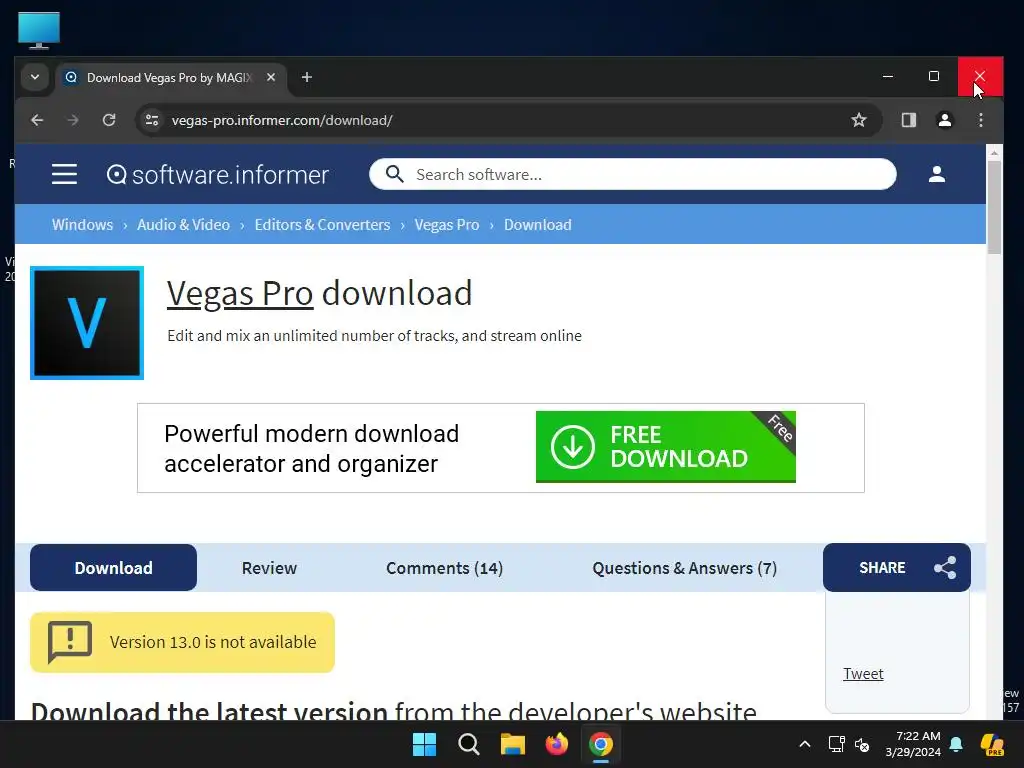This screenshot has width=1024, height=768.
Task: Click the Download breadcrumb item
Action: coord(537,225)
